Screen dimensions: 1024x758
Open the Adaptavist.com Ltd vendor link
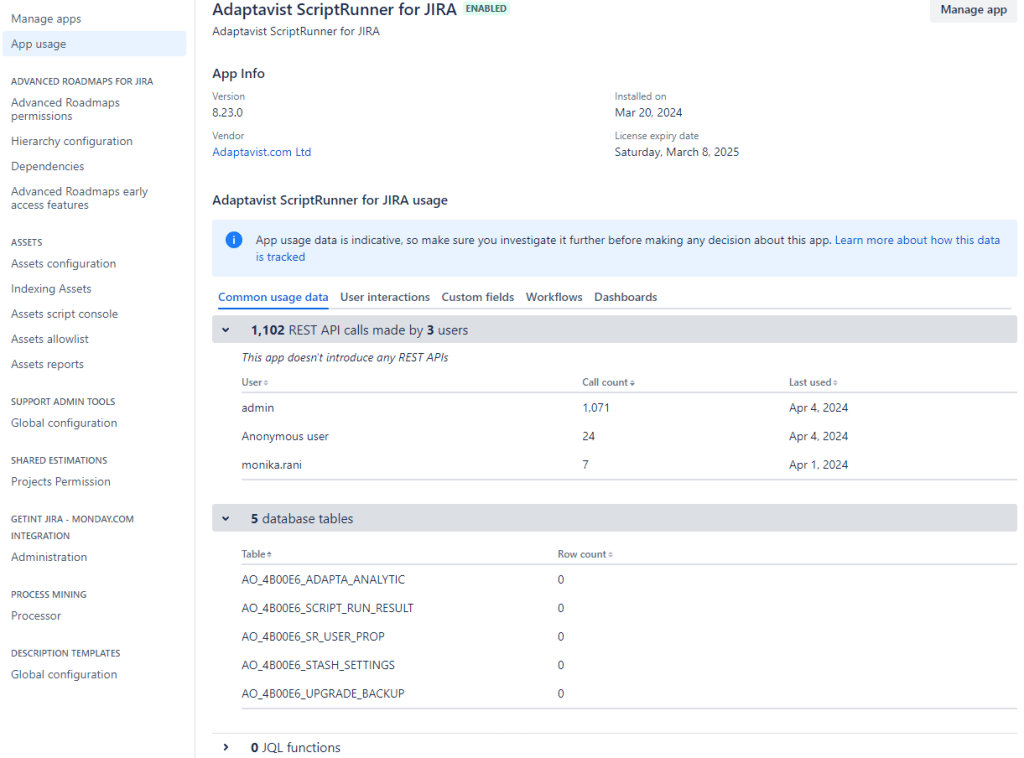coord(262,152)
